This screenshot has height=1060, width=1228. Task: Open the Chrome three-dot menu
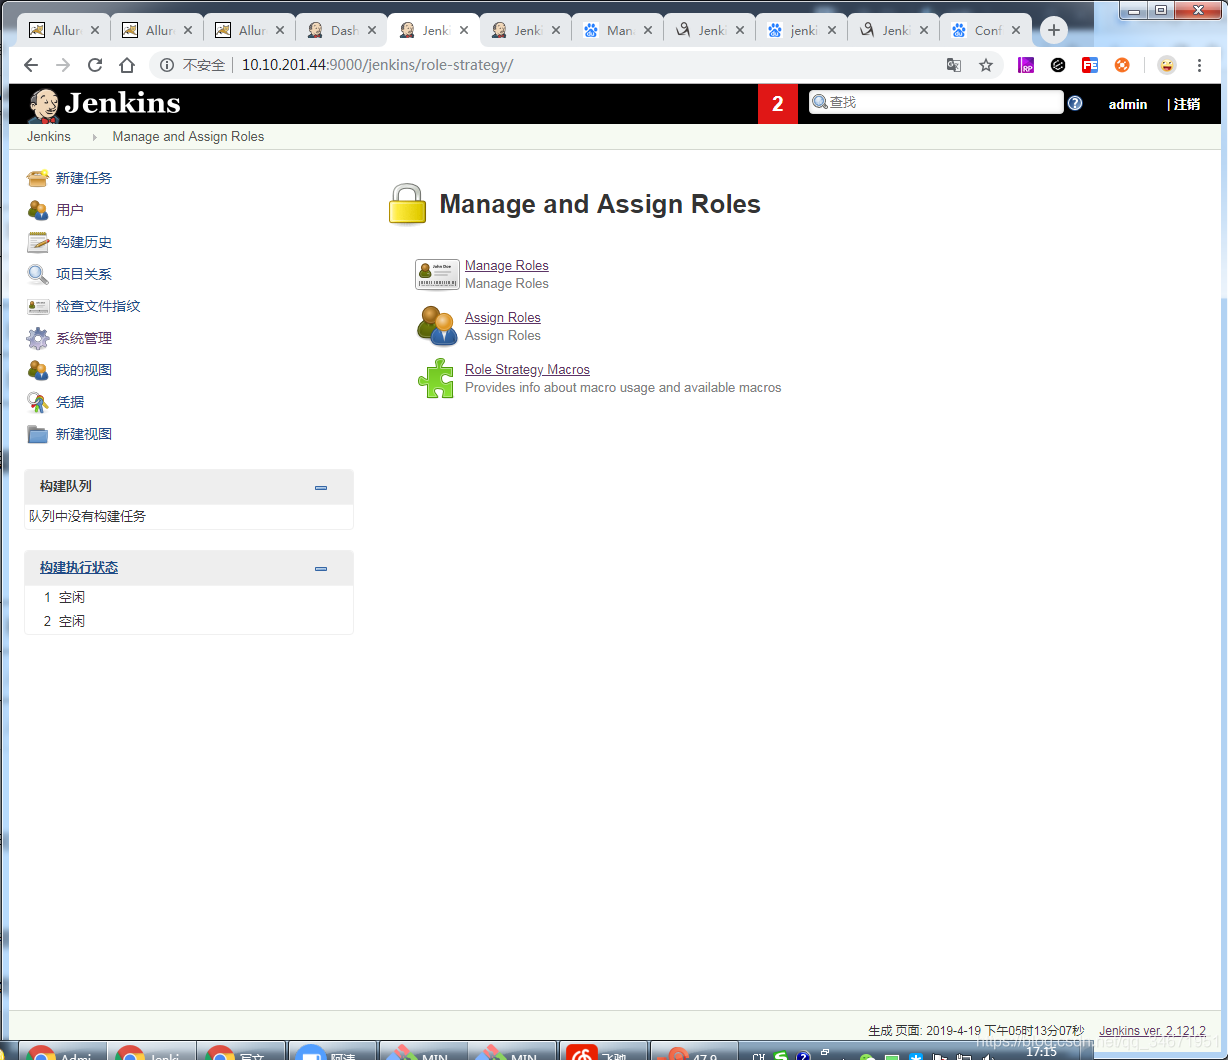pyautogui.click(x=1200, y=65)
